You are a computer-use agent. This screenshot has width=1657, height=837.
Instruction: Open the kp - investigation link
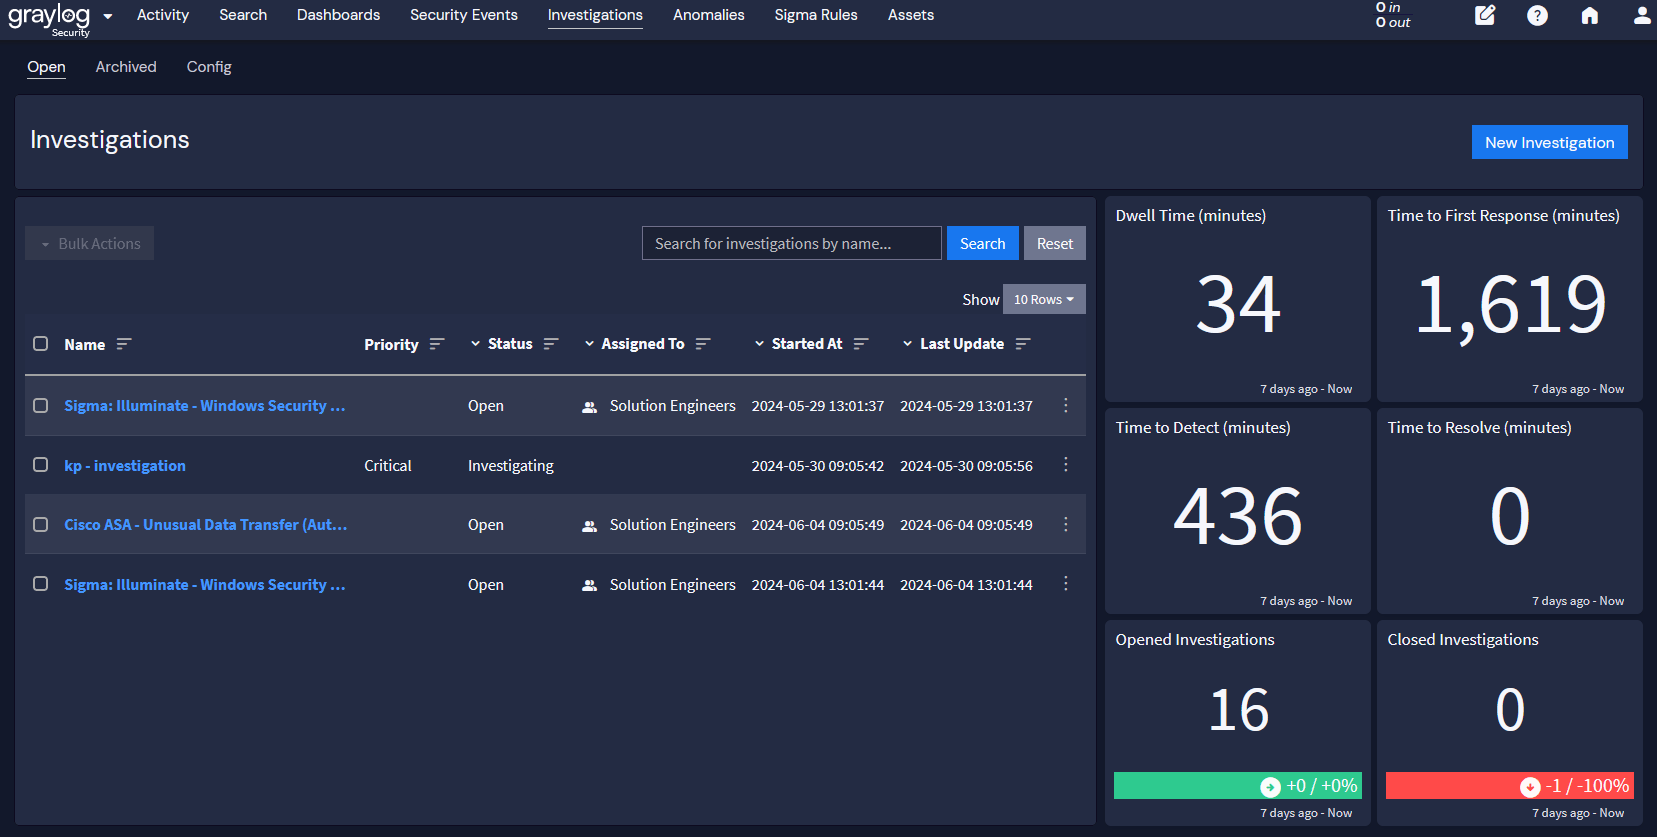click(125, 465)
